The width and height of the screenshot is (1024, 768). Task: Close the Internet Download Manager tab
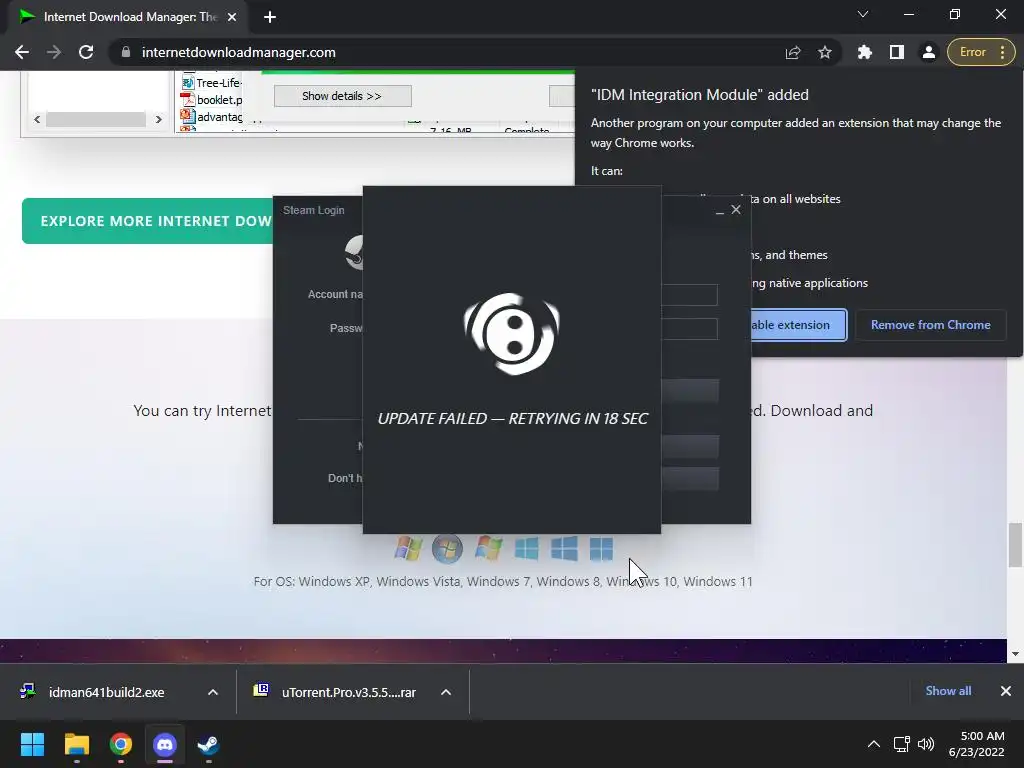(232, 17)
